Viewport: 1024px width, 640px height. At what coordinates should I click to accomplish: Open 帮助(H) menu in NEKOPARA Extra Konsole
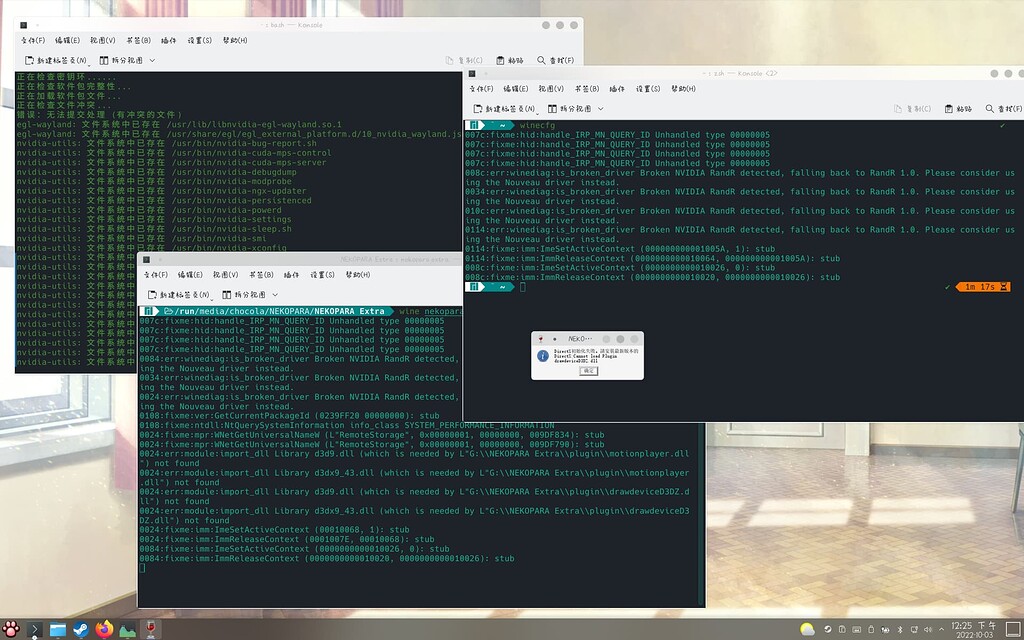[358, 275]
